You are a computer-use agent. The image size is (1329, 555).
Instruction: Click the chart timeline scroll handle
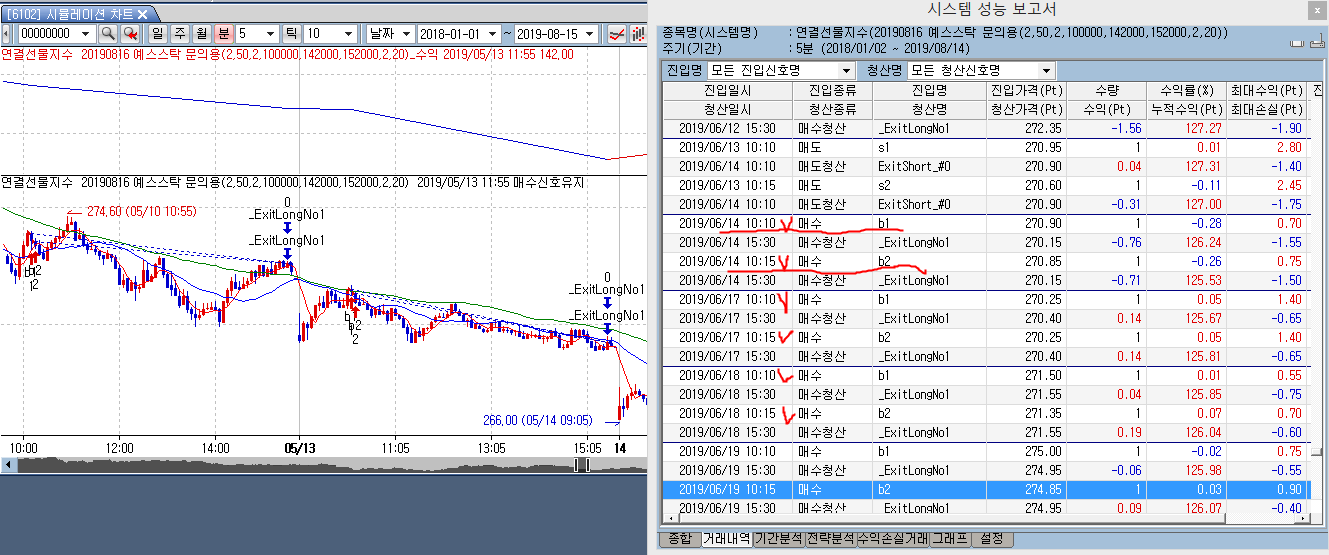[581, 465]
